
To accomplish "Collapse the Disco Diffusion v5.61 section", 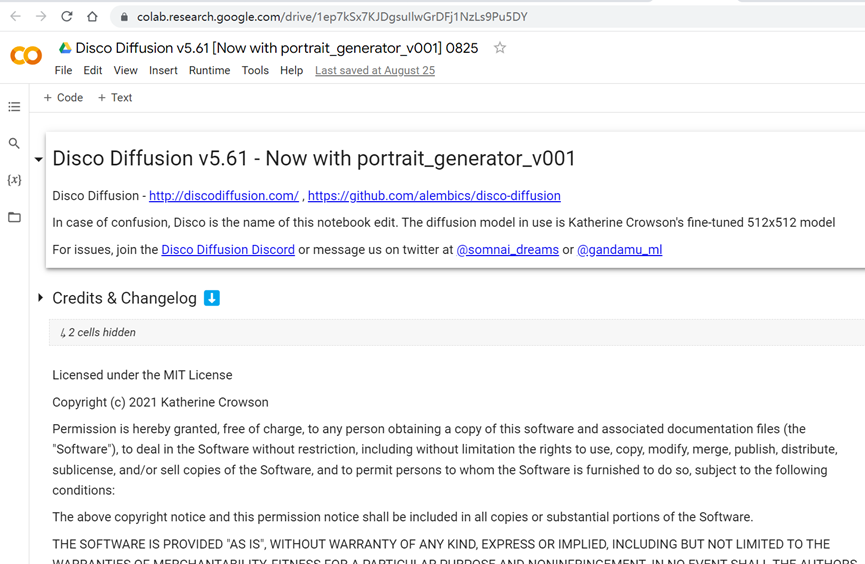I will coord(38,159).
